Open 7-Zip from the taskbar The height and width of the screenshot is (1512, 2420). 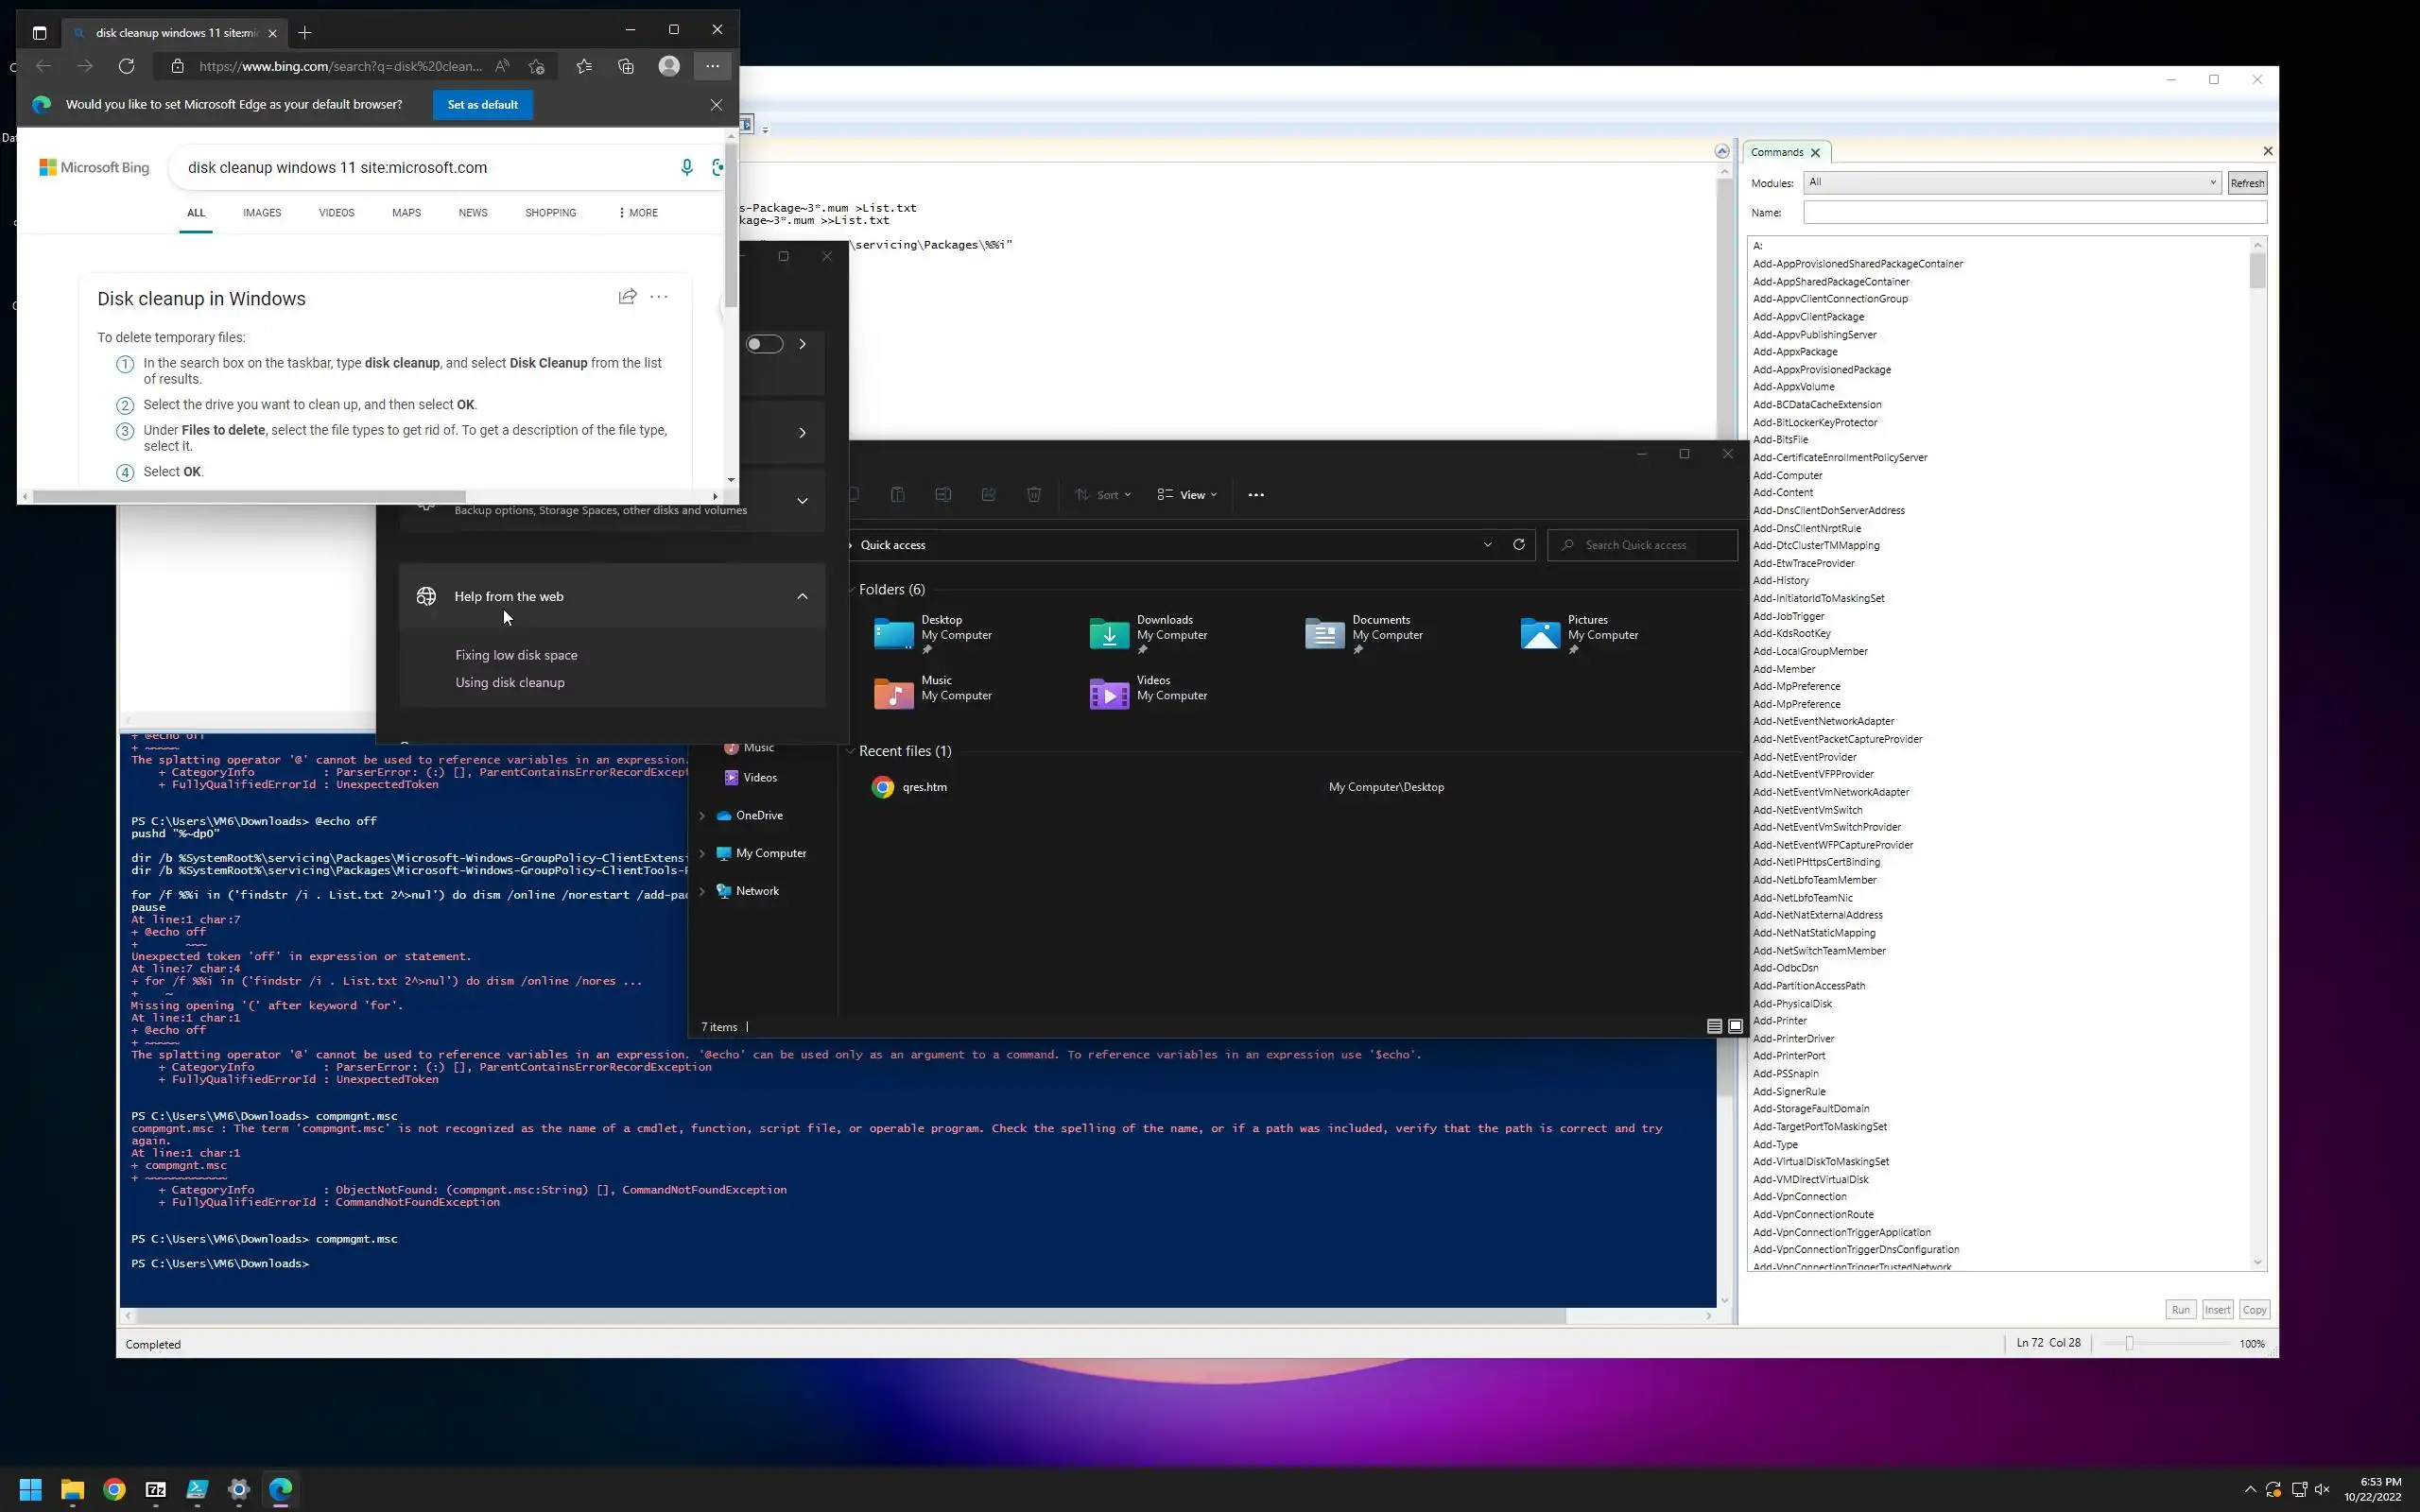(x=156, y=1489)
